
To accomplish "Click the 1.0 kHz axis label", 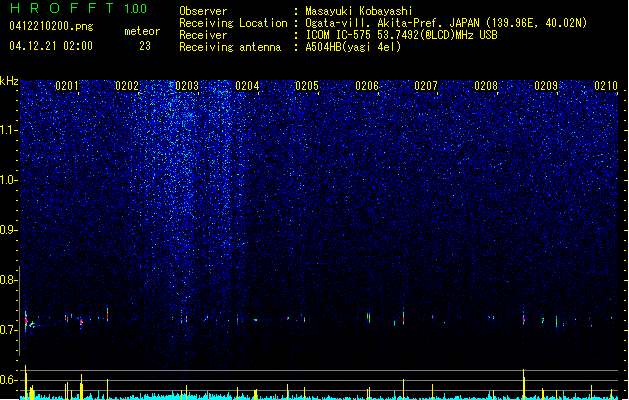I will click(8, 180).
